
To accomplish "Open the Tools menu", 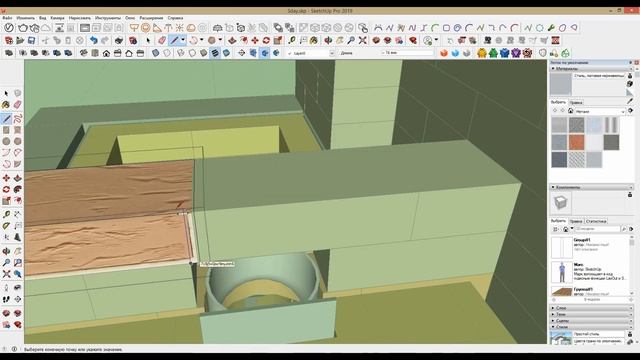I will coord(108,18).
